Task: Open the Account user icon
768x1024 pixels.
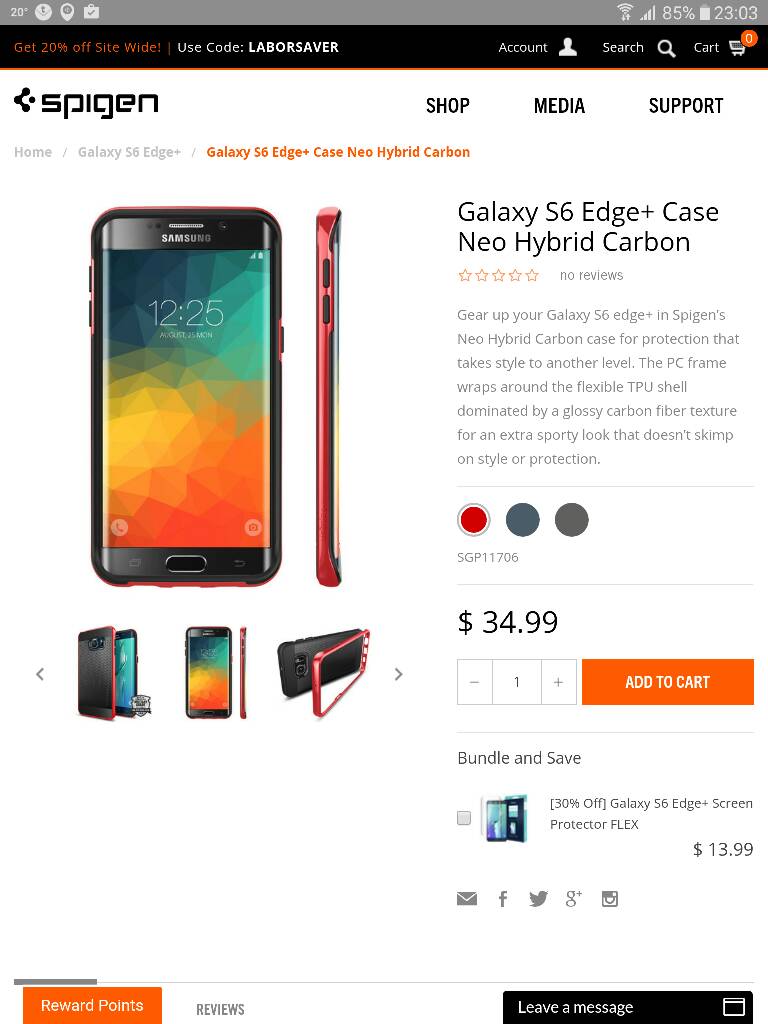Action: point(568,47)
